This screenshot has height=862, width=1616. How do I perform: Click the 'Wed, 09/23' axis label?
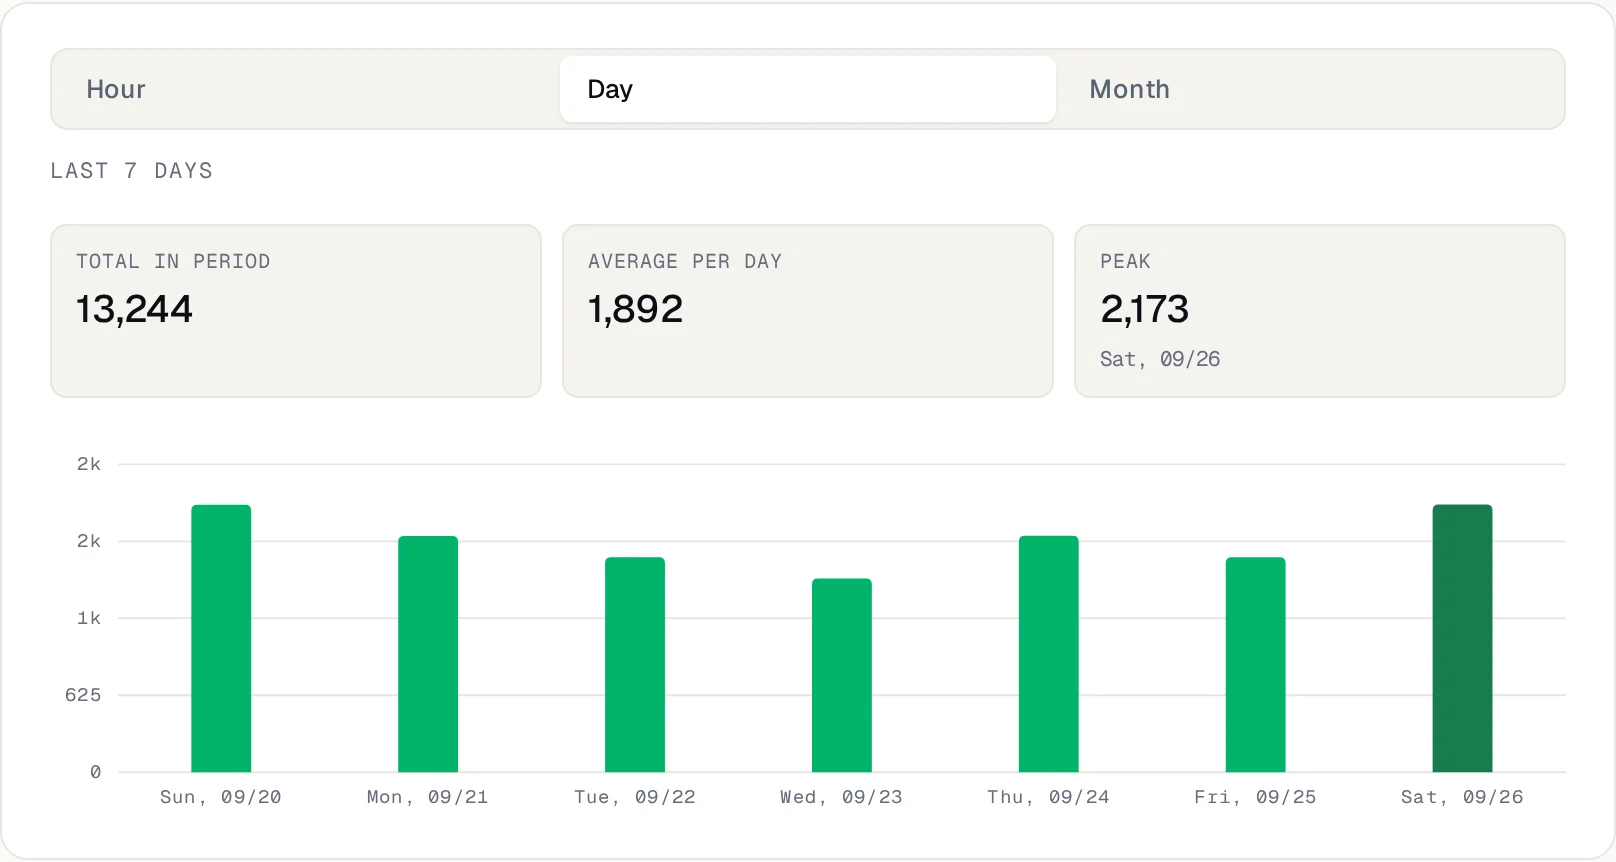tap(842, 797)
